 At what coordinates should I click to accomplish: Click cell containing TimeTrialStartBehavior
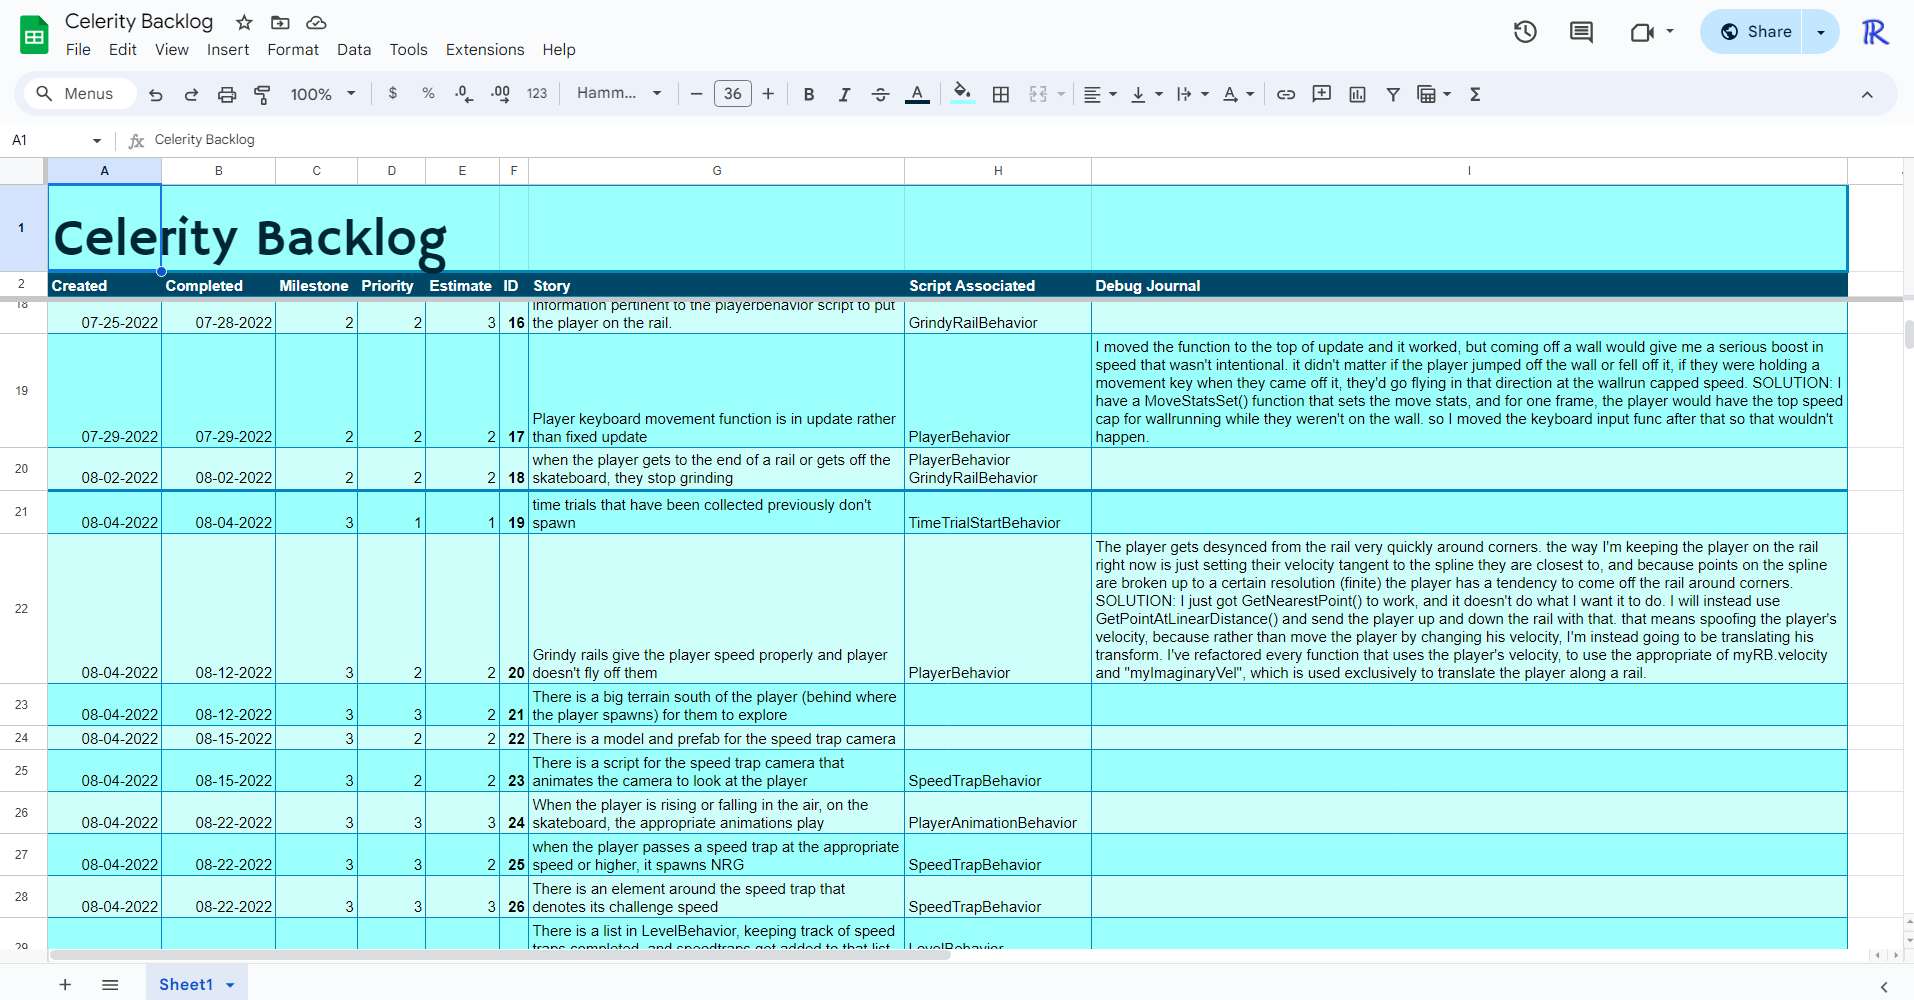click(x=997, y=512)
